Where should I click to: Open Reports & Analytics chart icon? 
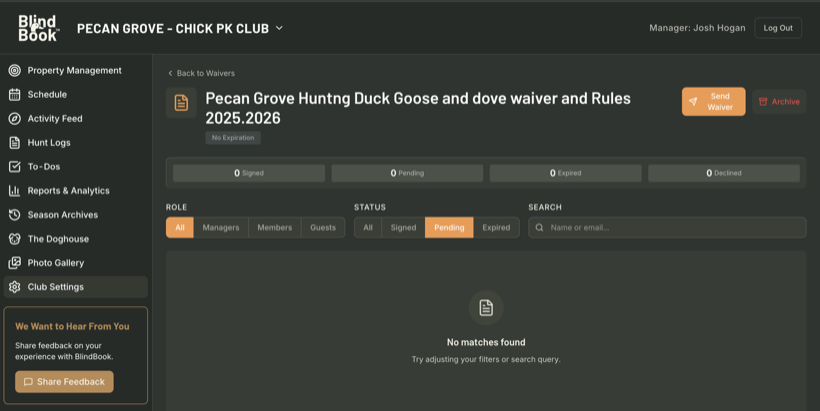(x=15, y=190)
